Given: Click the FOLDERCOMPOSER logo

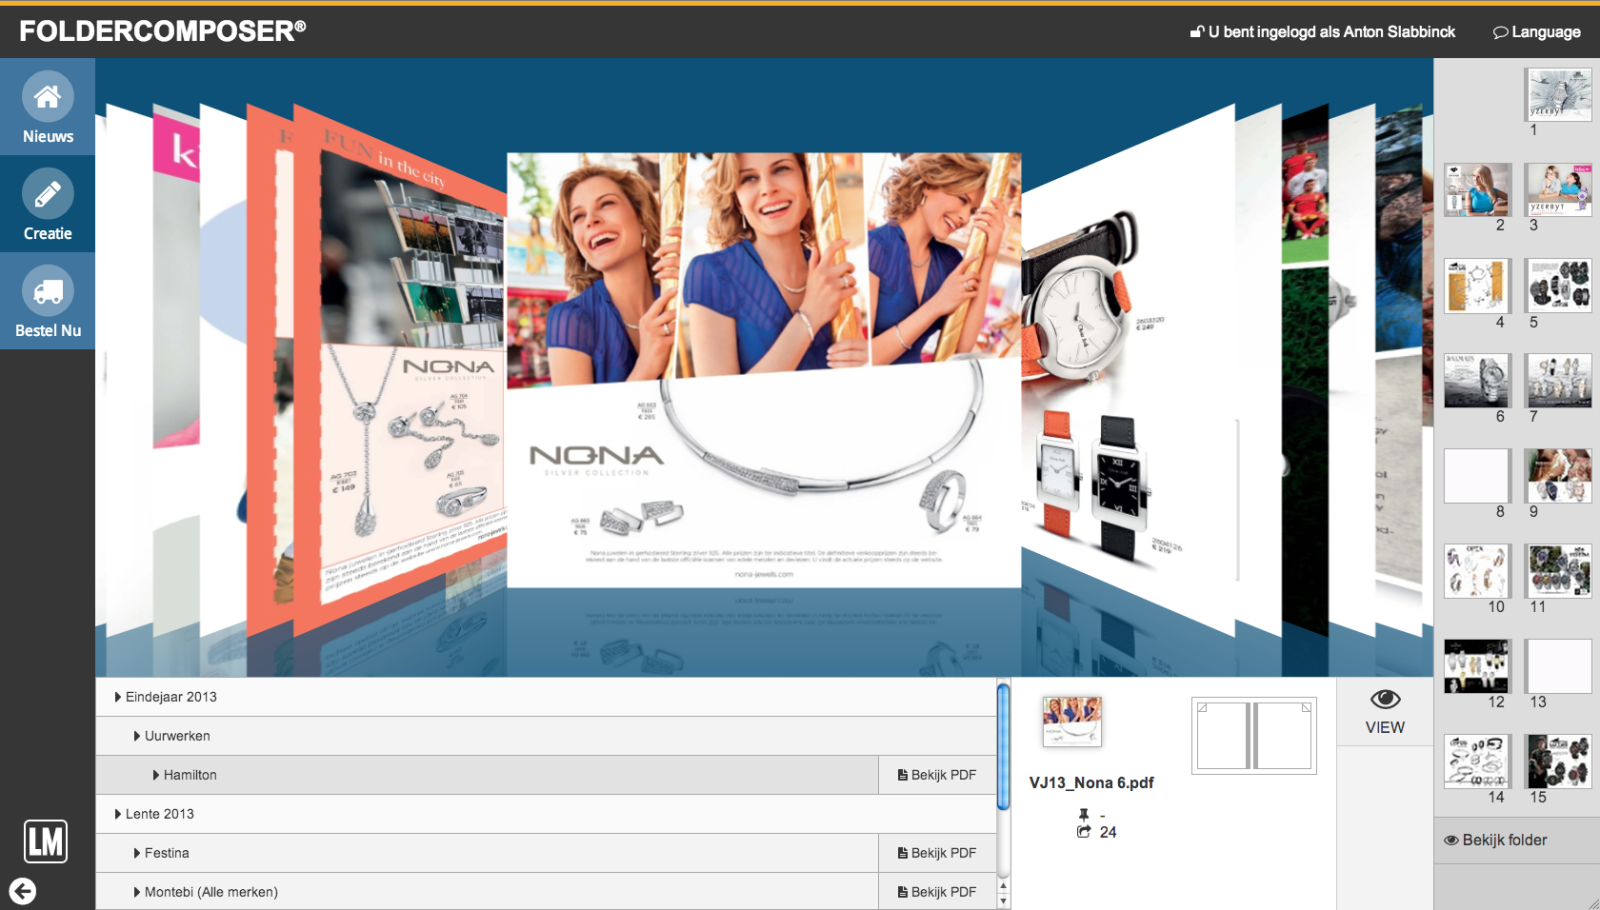Looking at the screenshot, I should (x=162, y=31).
